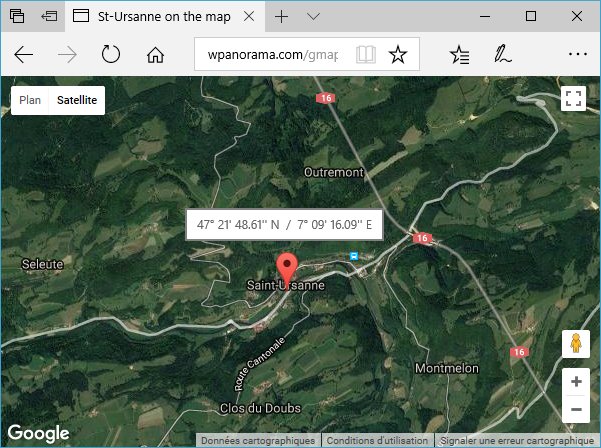Add page to favorites with star
Screen dimensions: 601x448
point(398,54)
